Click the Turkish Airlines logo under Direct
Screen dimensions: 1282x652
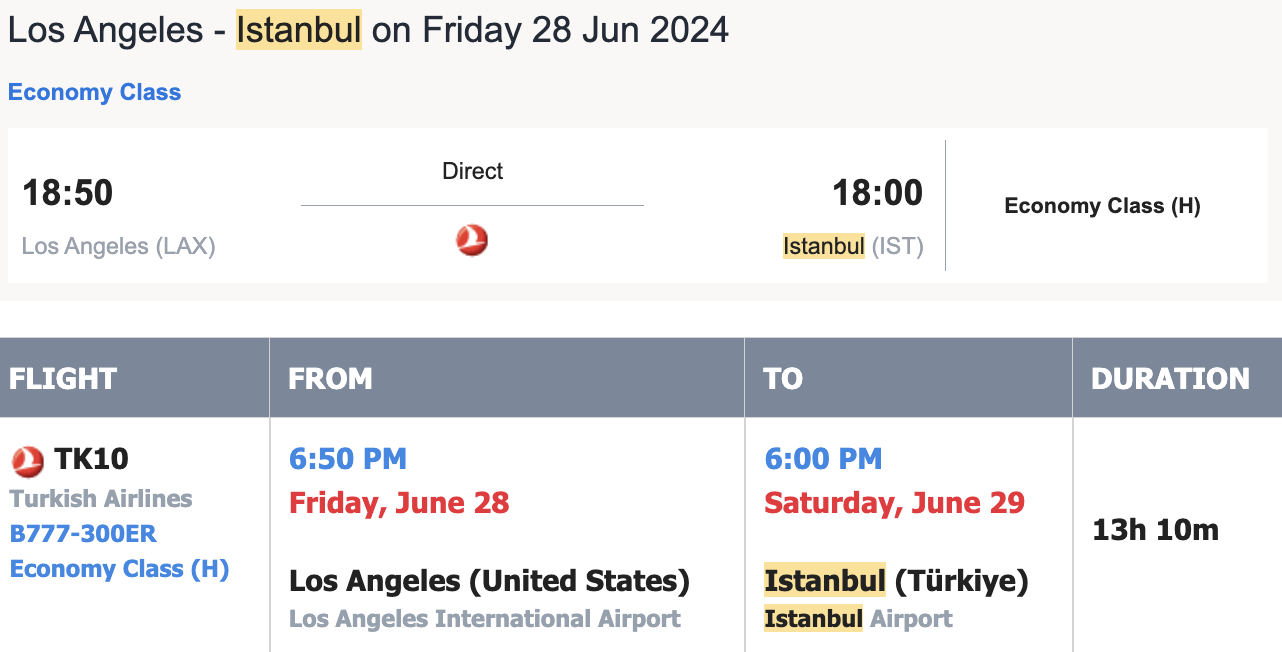click(472, 240)
